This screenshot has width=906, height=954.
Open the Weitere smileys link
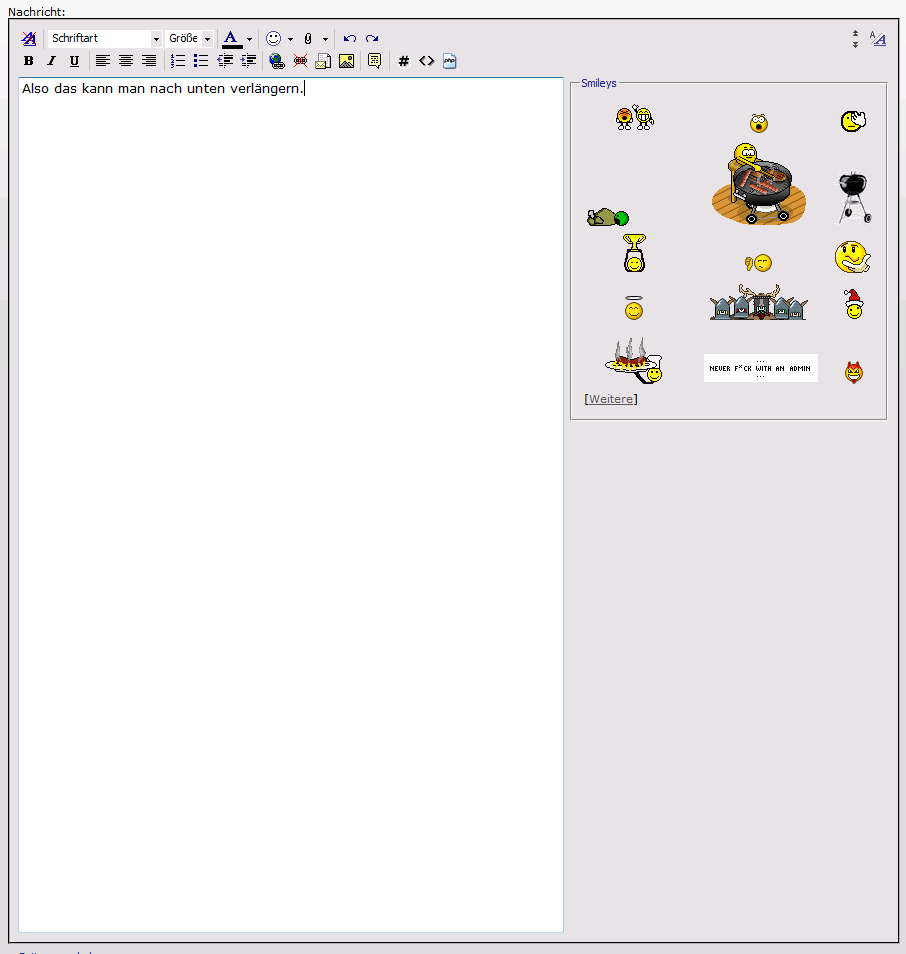611,399
